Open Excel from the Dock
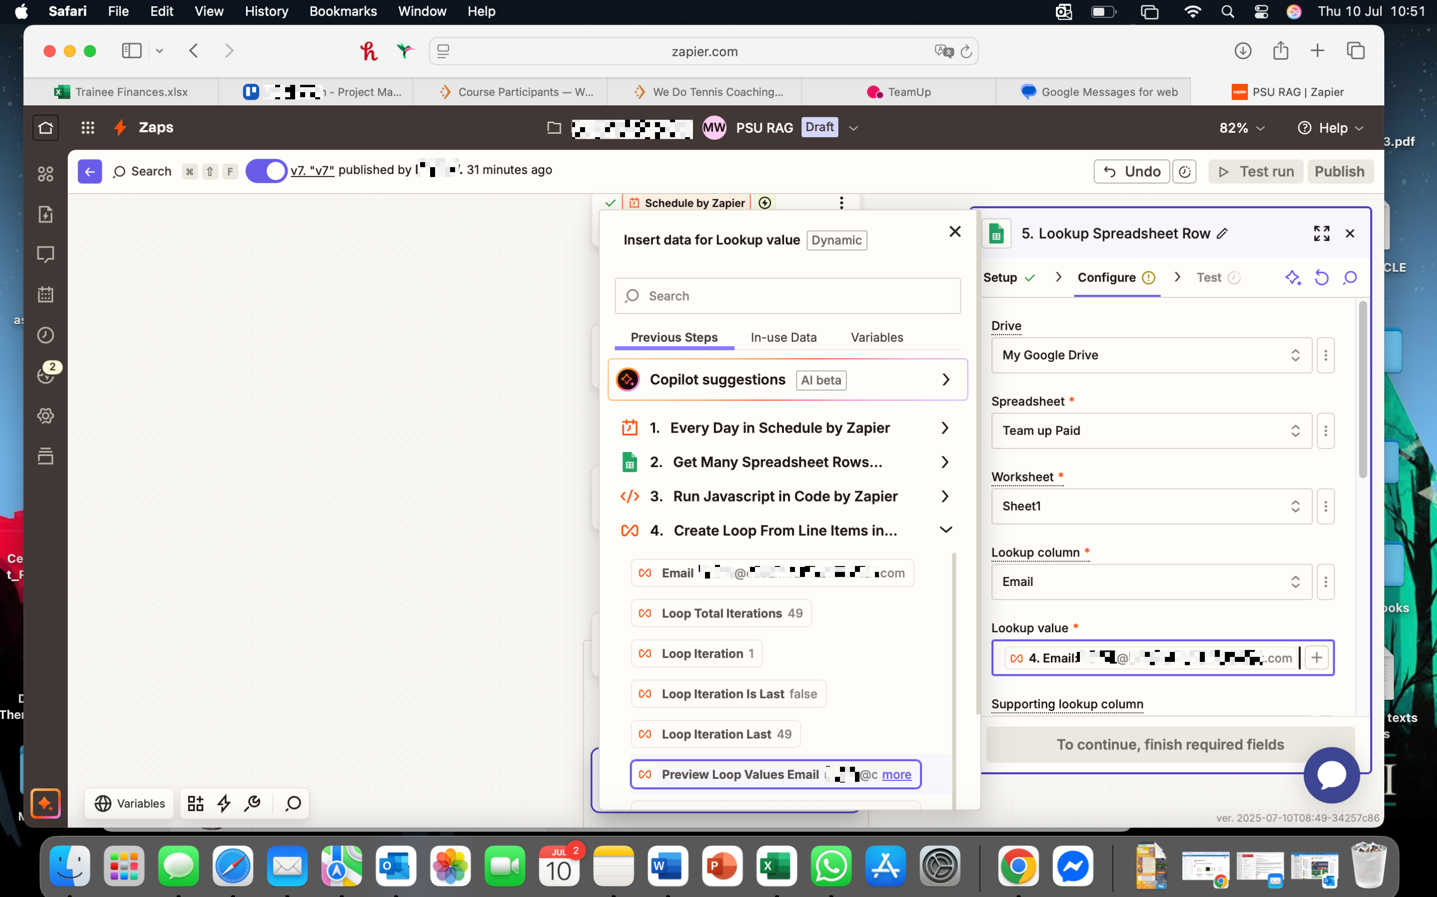Image resolution: width=1437 pixels, height=897 pixels. point(776,866)
